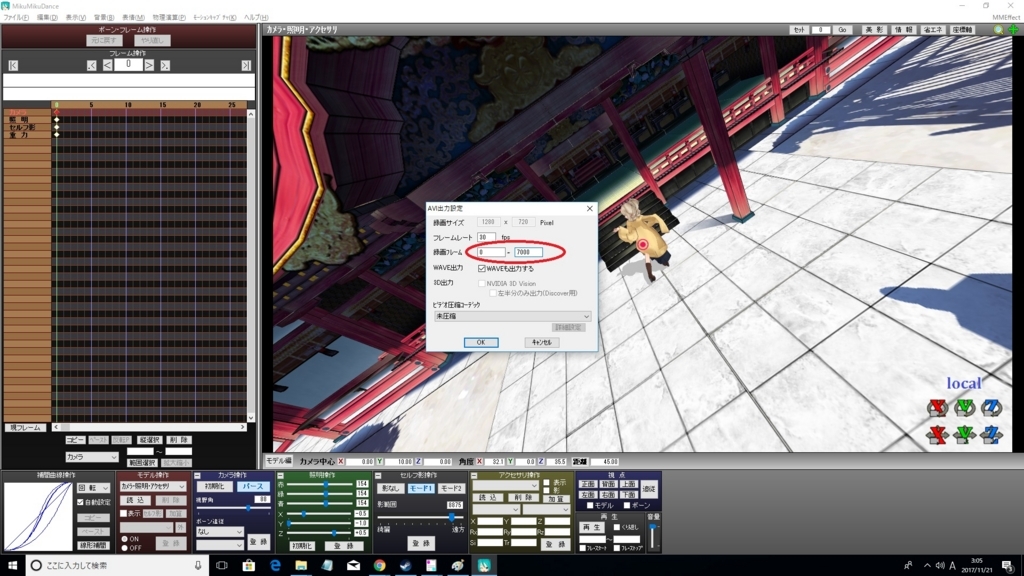This screenshot has height=576, width=1024.
Task: Open accessory selection dropdown
Action: tap(505, 486)
